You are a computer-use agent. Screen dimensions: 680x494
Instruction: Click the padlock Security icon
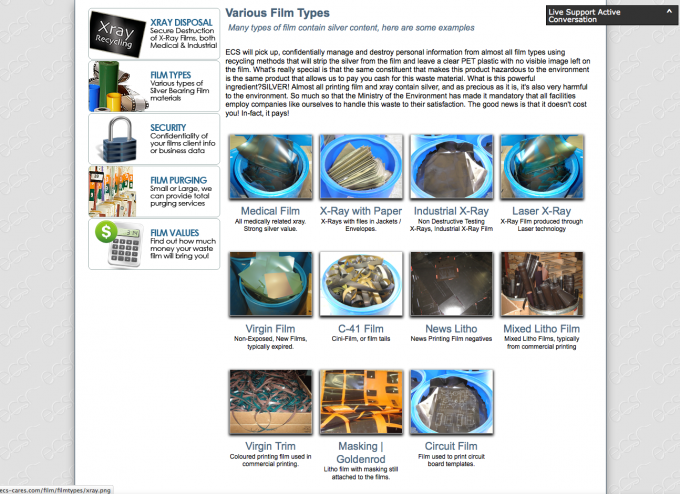(x=120, y=139)
